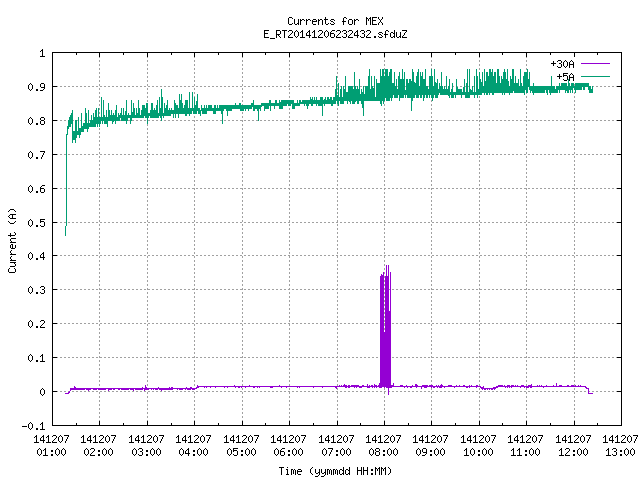Click the y-axis tick value -0.1
The width and height of the screenshot is (640, 480).
[33, 426]
